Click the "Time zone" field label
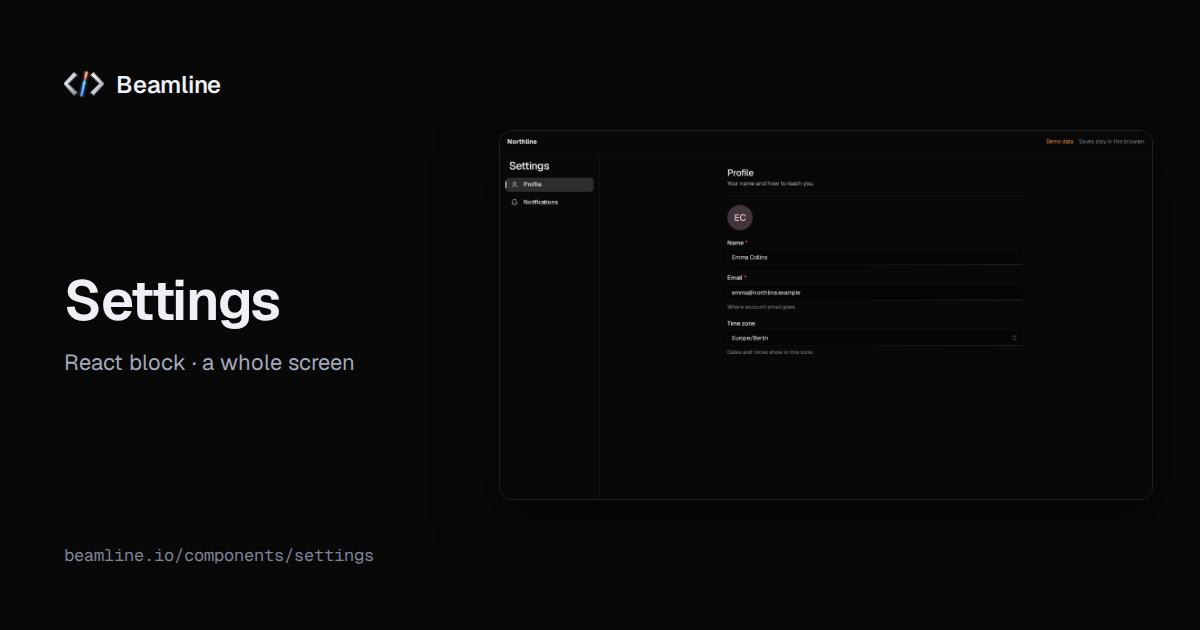Viewport: 1200px width, 630px height. tap(741, 323)
